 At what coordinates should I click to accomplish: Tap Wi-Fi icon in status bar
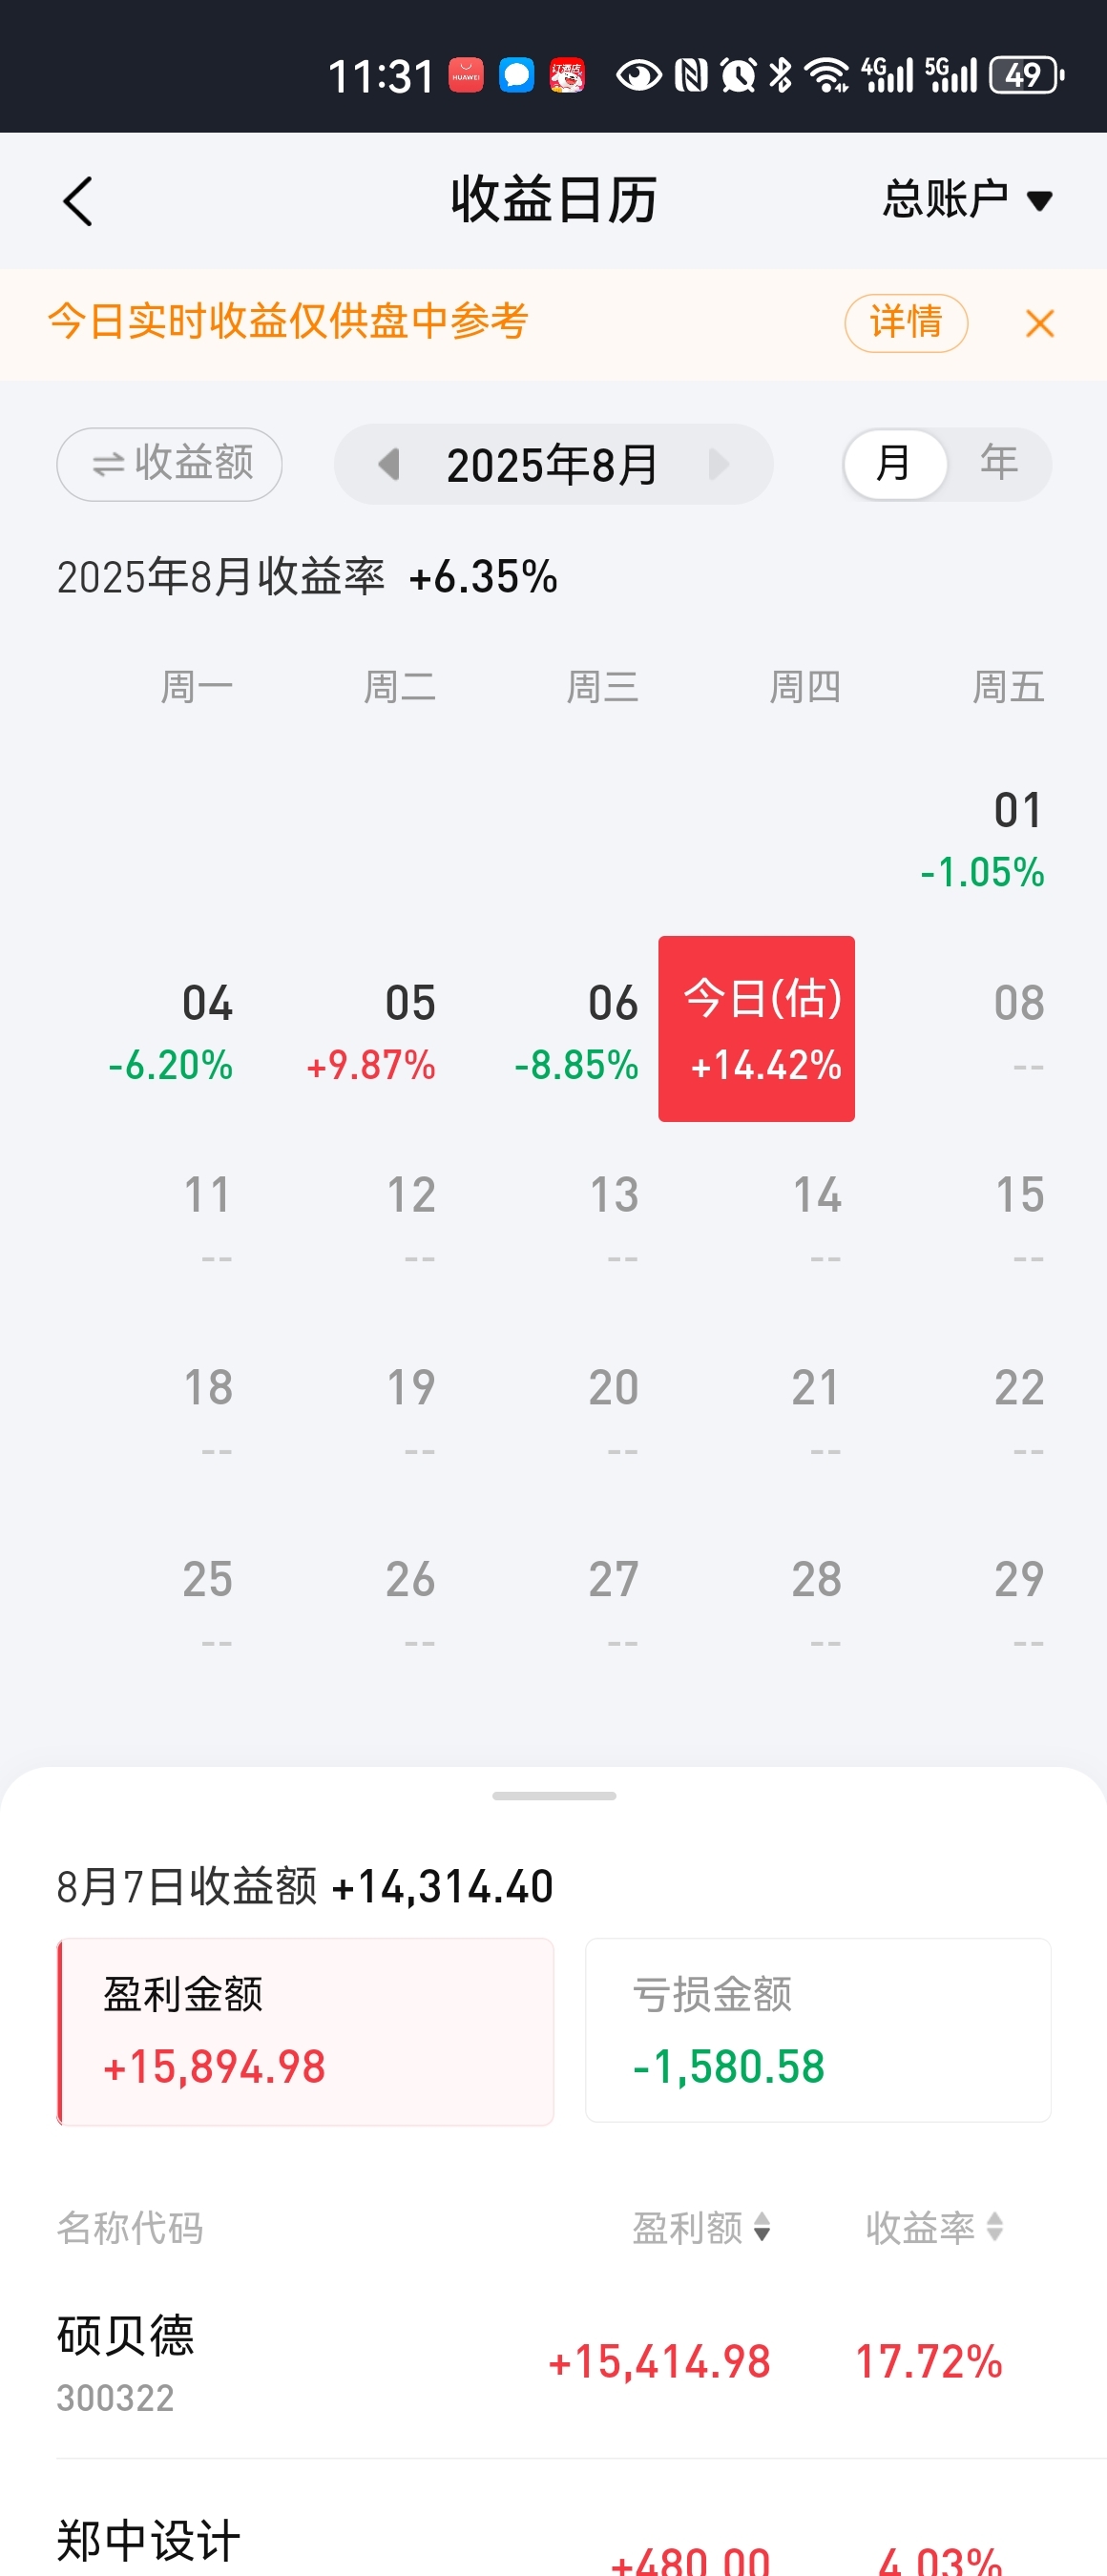pyautogui.click(x=827, y=75)
